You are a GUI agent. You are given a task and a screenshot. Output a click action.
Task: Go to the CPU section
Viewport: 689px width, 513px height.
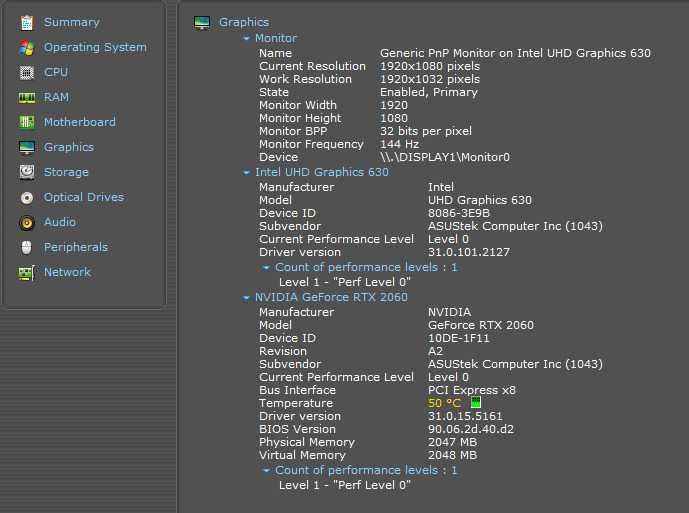[x=56, y=72]
